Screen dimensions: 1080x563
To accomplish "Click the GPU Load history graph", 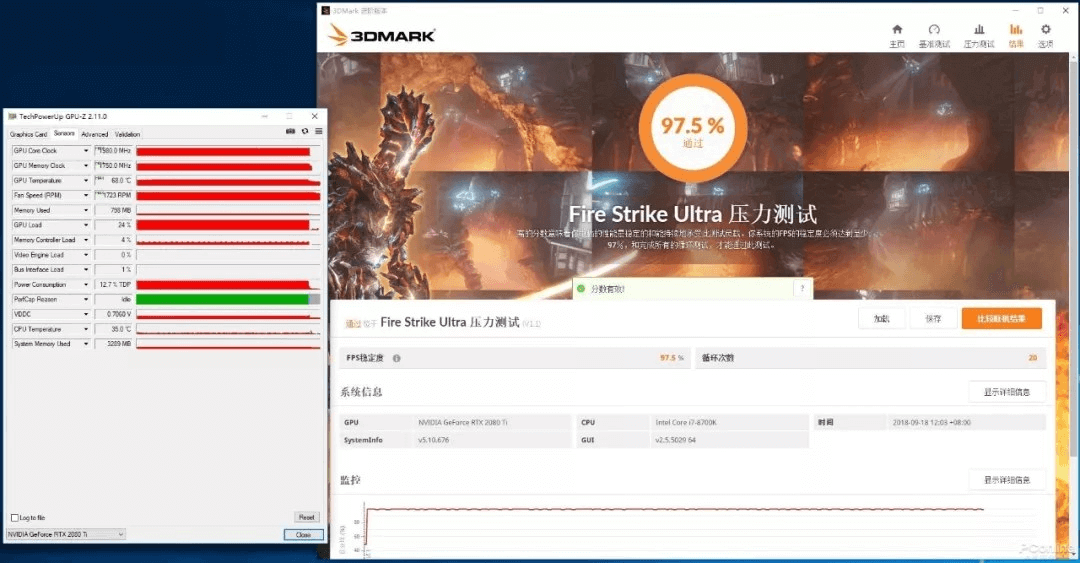I will coord(228,225).
